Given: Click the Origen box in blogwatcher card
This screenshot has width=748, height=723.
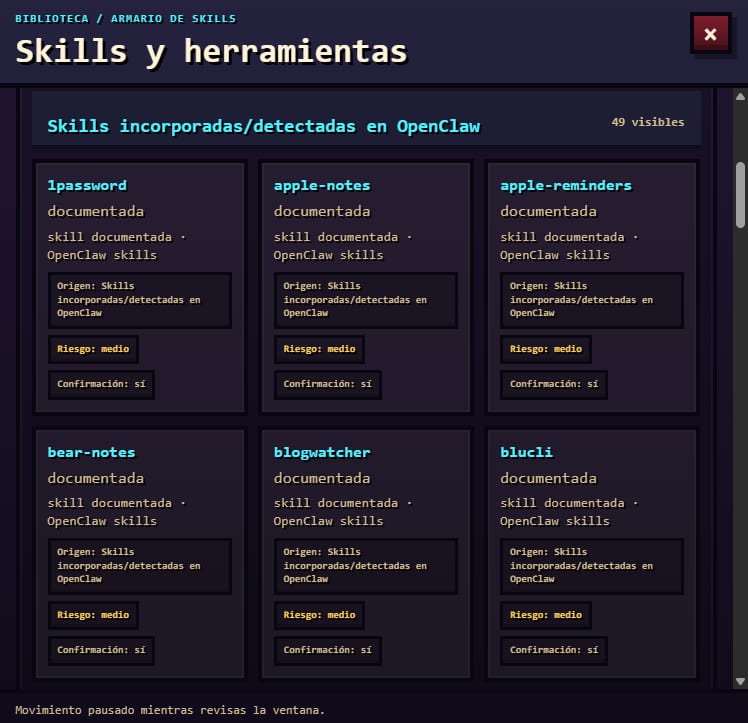Looking at the screenshot, I should click(x=366, y=566).
